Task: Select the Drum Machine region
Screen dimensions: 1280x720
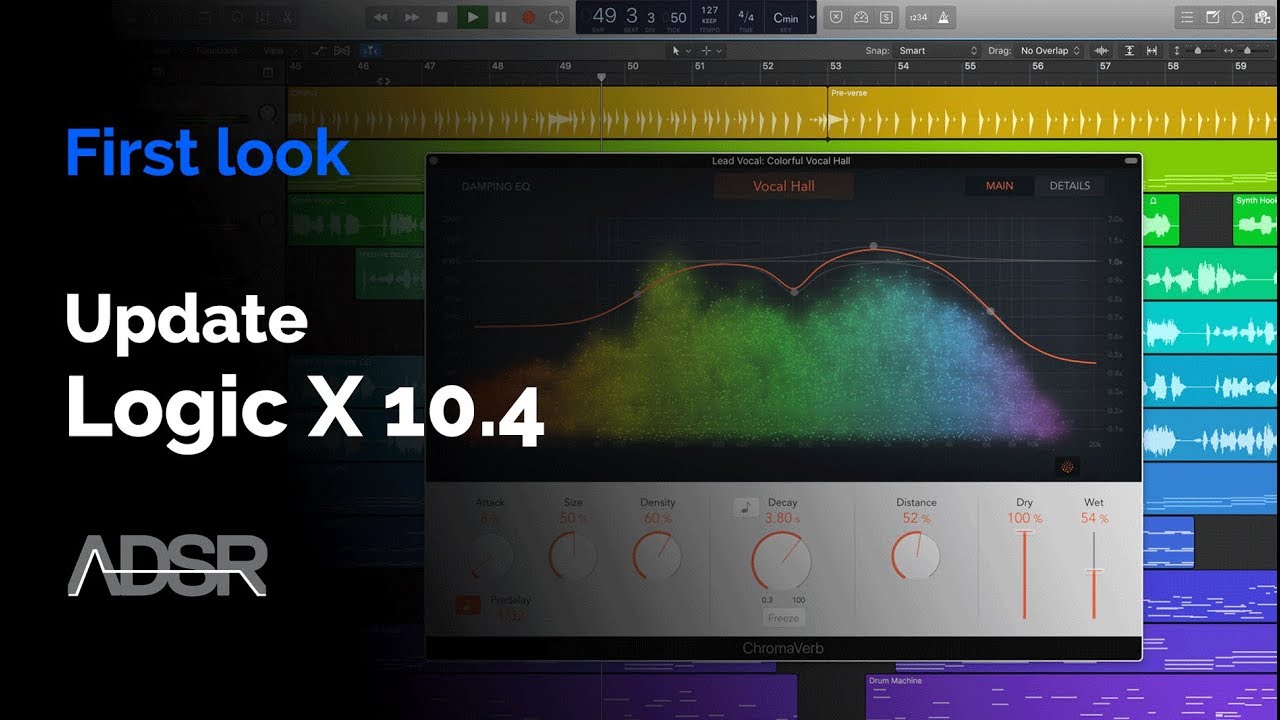Action: pos(1071,697)
